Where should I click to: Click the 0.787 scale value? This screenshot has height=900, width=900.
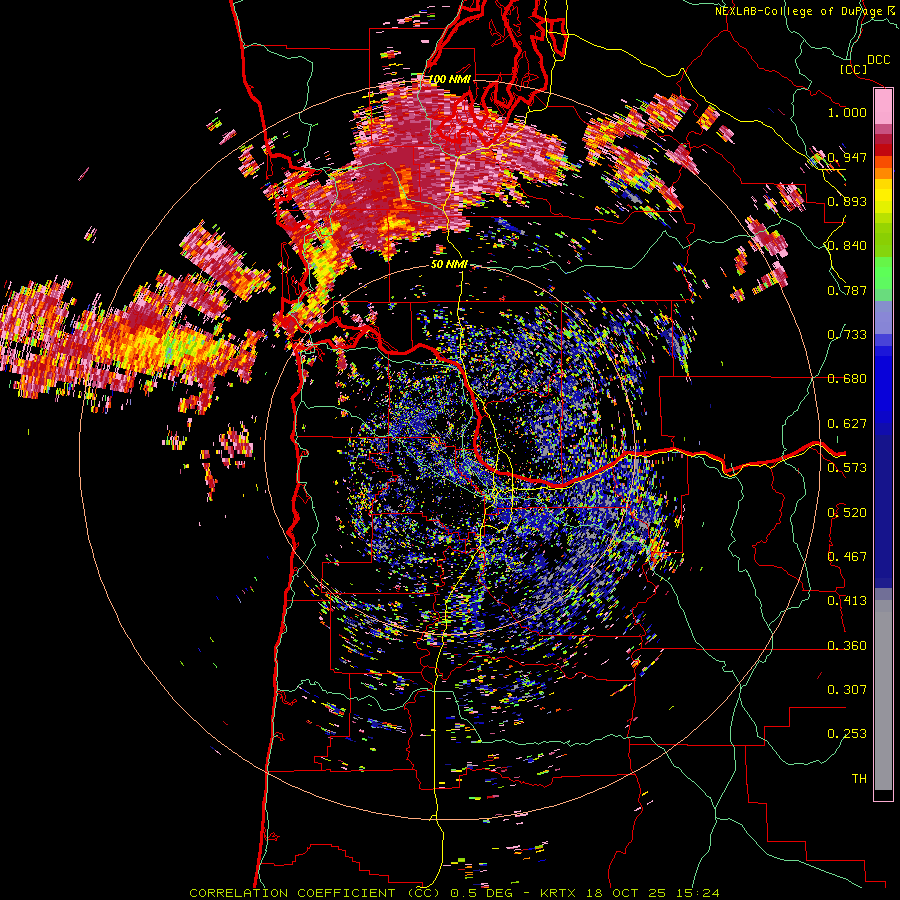coord(847,290)
